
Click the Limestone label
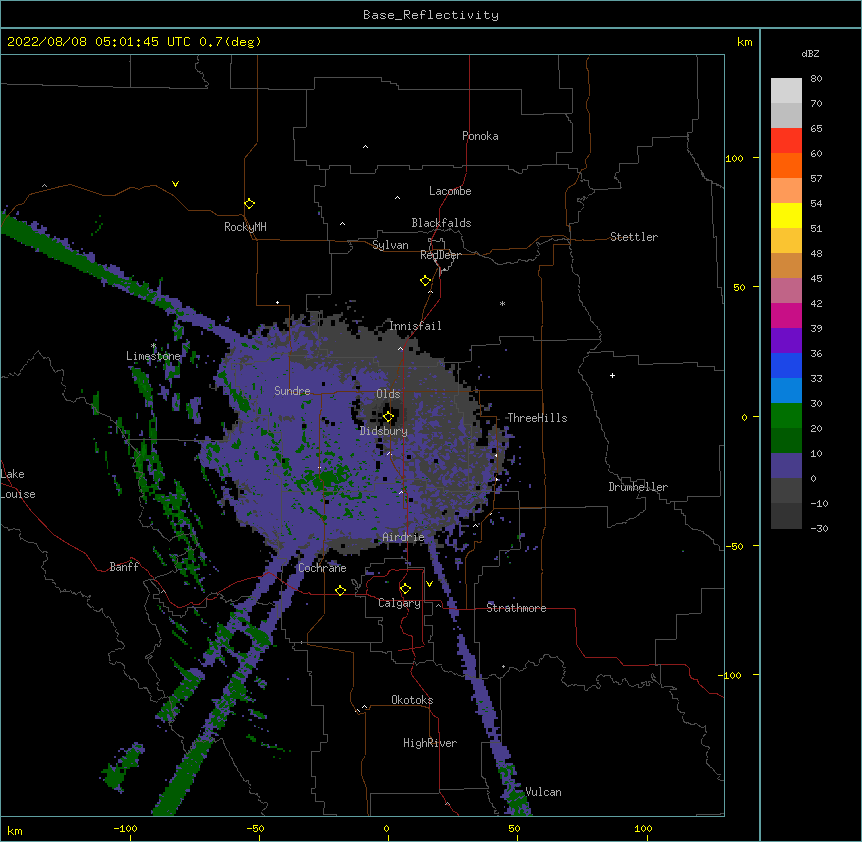pos(153,356)
